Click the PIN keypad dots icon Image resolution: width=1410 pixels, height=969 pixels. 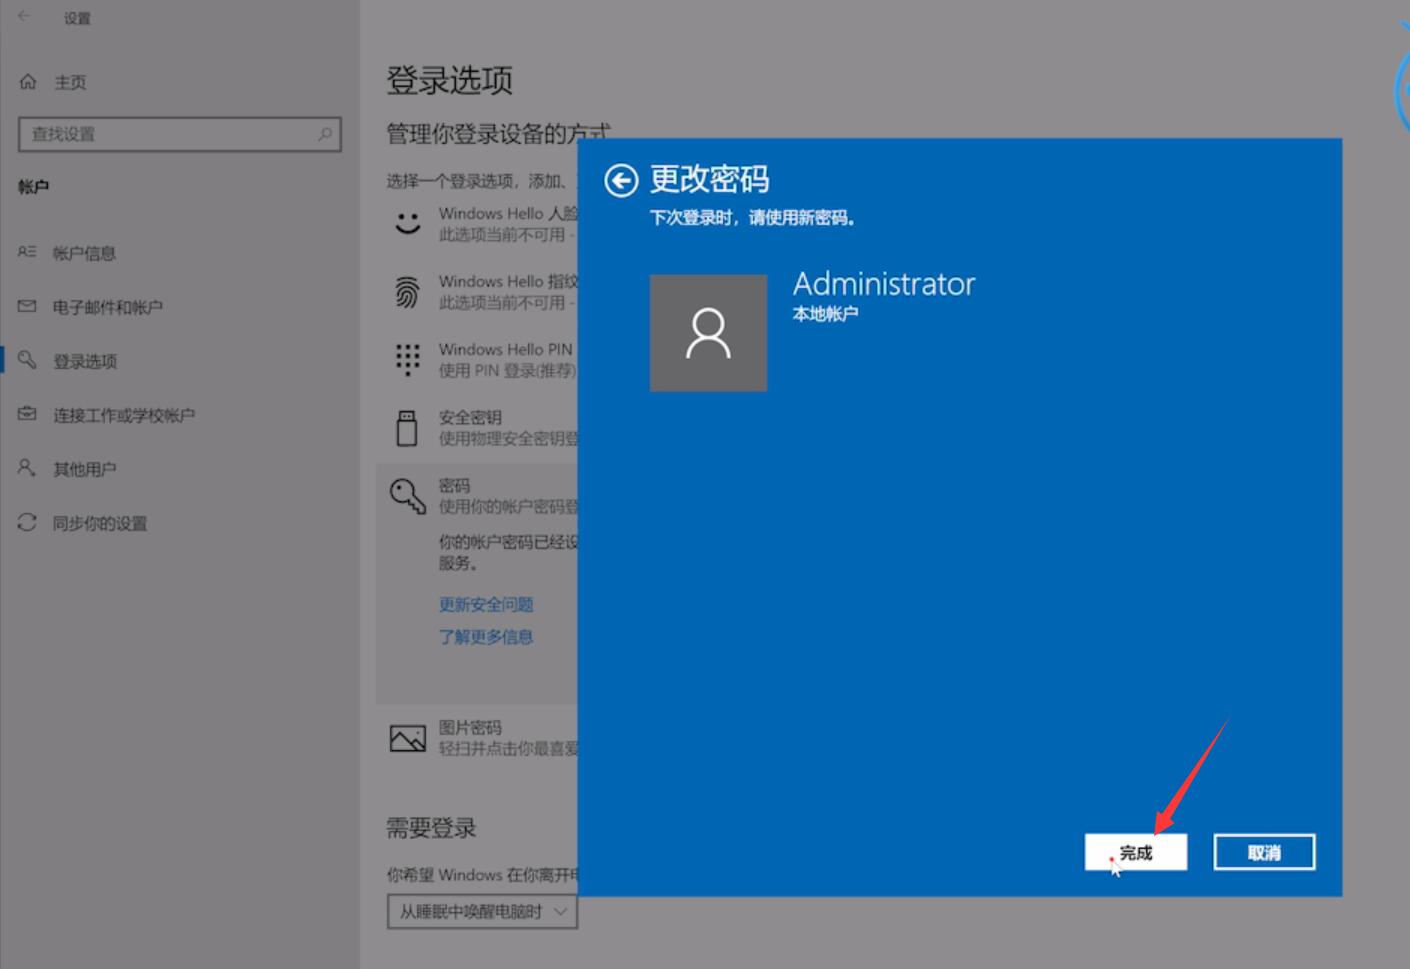407,359
